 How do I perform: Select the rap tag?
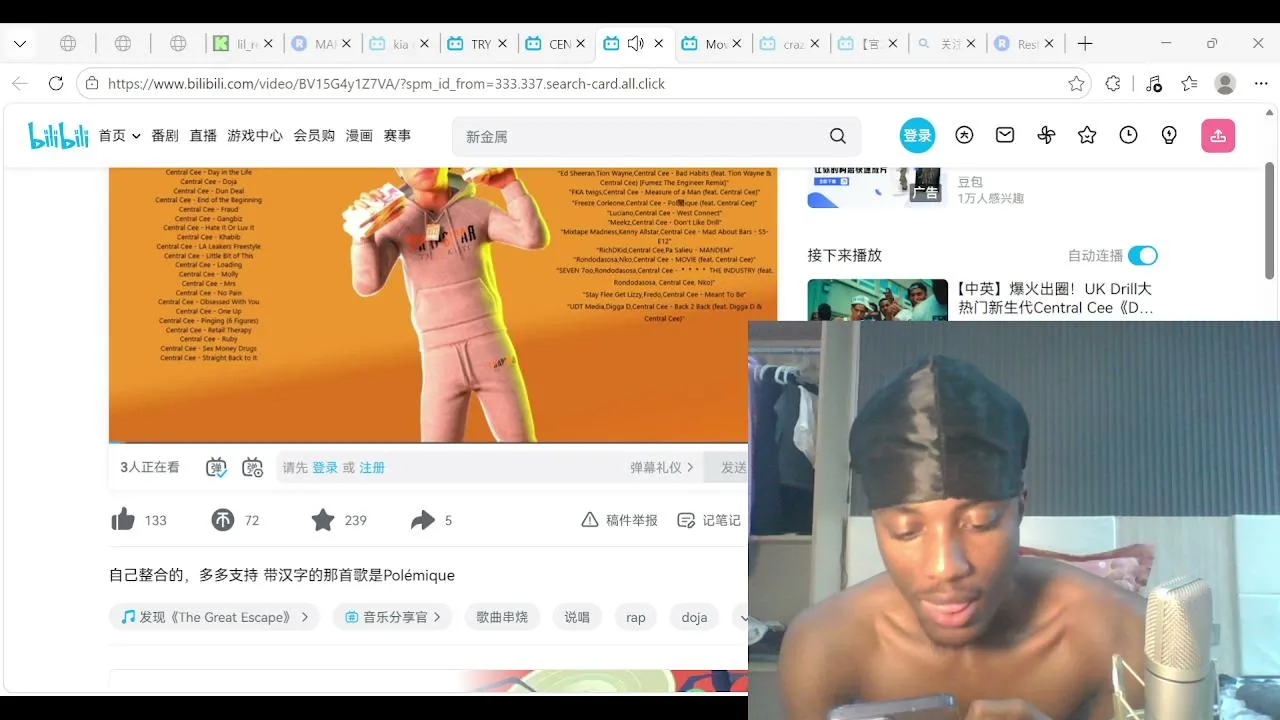pos(636,617)
